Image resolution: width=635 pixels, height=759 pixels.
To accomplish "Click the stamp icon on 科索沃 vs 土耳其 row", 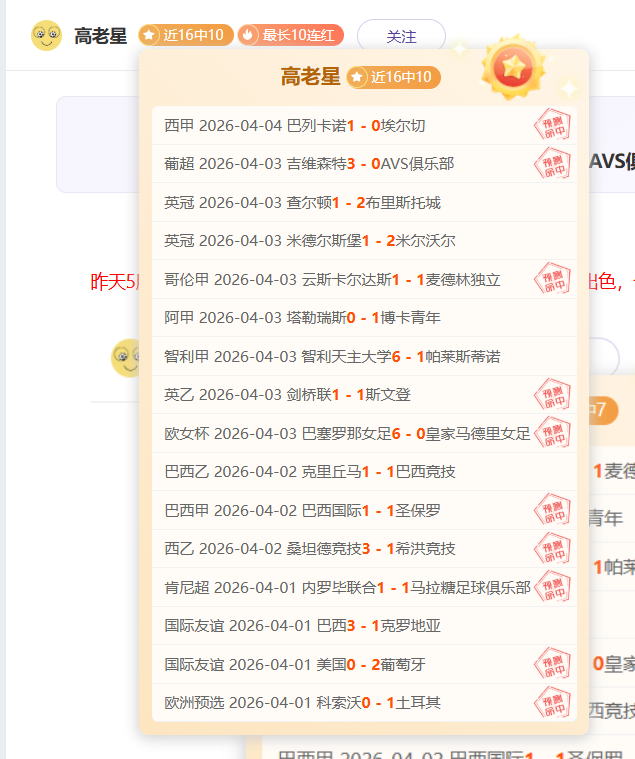I will tap(552, 702).
